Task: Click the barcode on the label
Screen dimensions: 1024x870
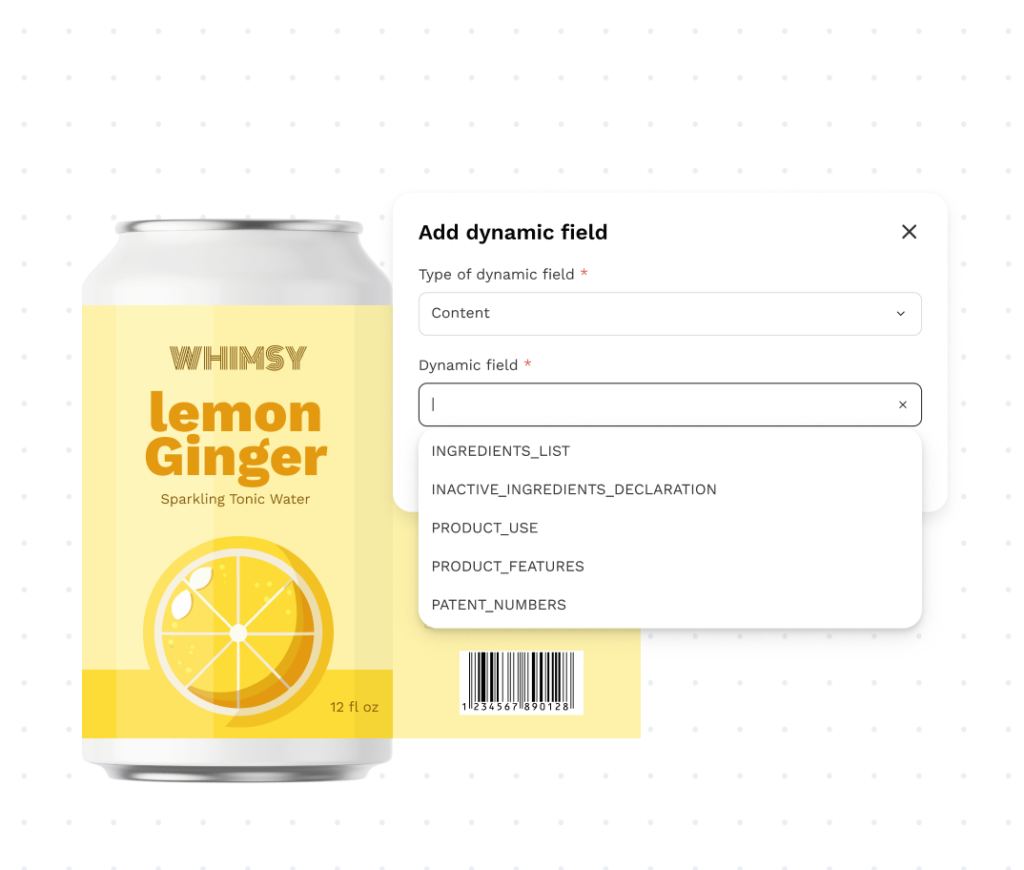Action: point(521,682)
